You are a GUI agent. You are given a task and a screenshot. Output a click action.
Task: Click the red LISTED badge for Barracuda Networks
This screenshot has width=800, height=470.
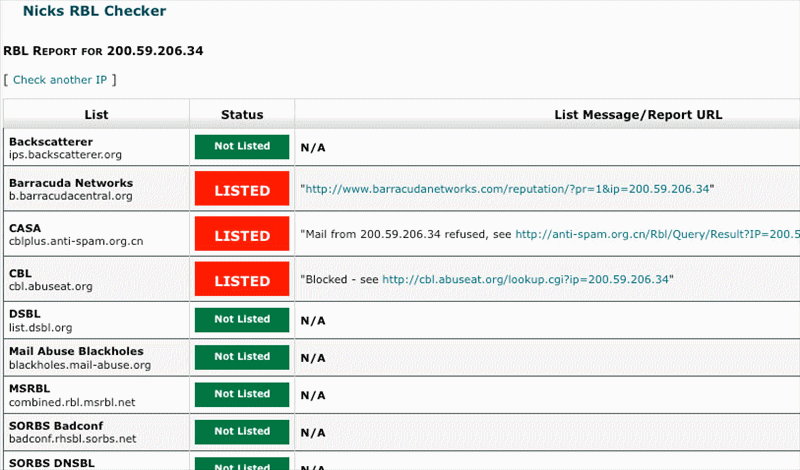[x=242, y=190]
